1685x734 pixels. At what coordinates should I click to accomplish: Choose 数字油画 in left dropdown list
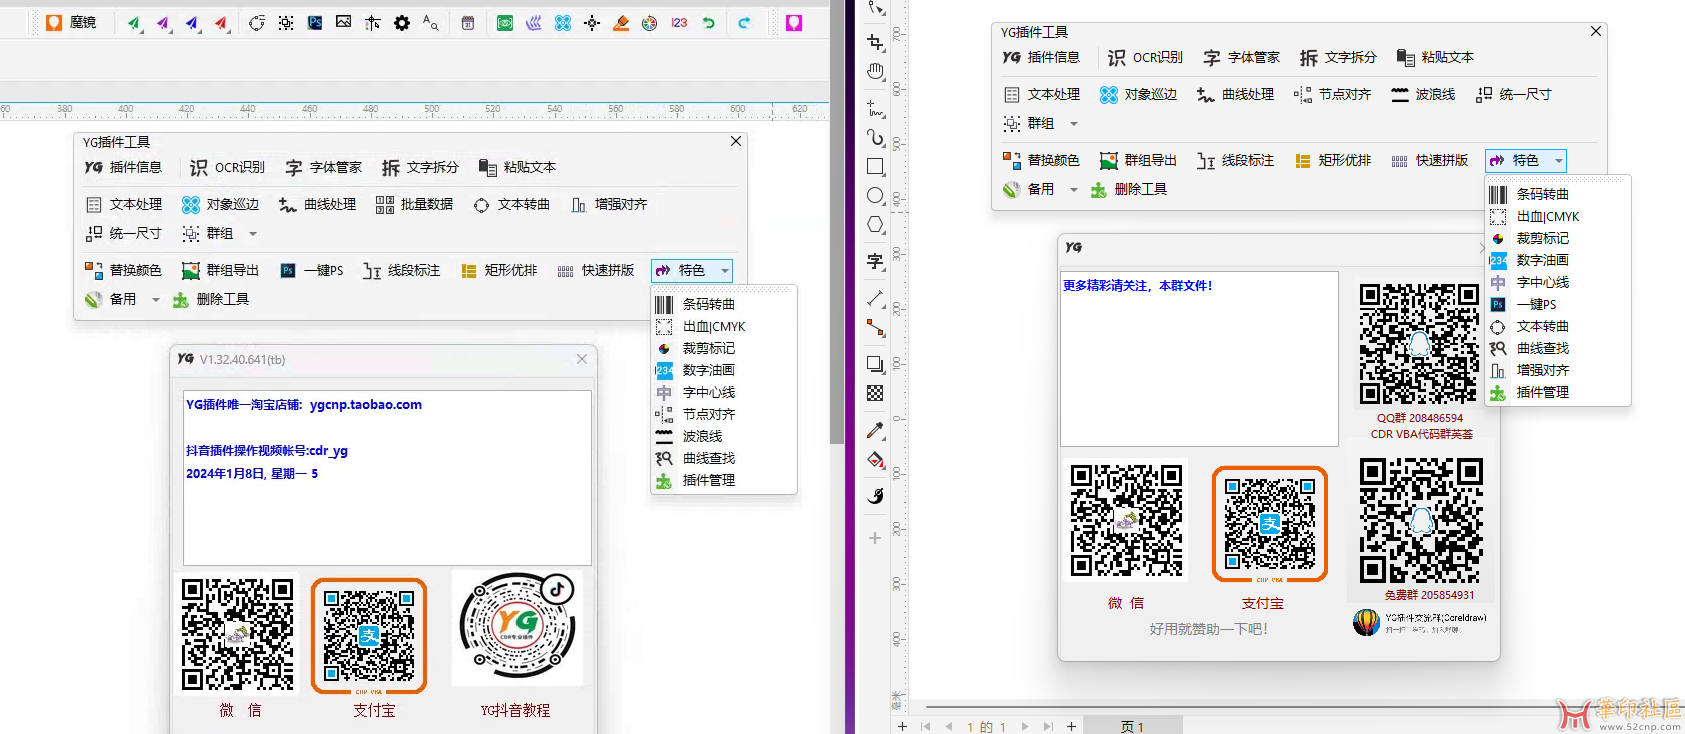[723, 370]
